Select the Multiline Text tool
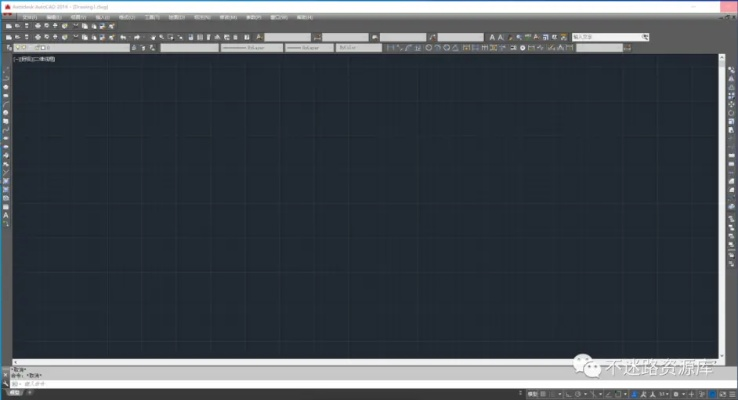 coord(6,215)
